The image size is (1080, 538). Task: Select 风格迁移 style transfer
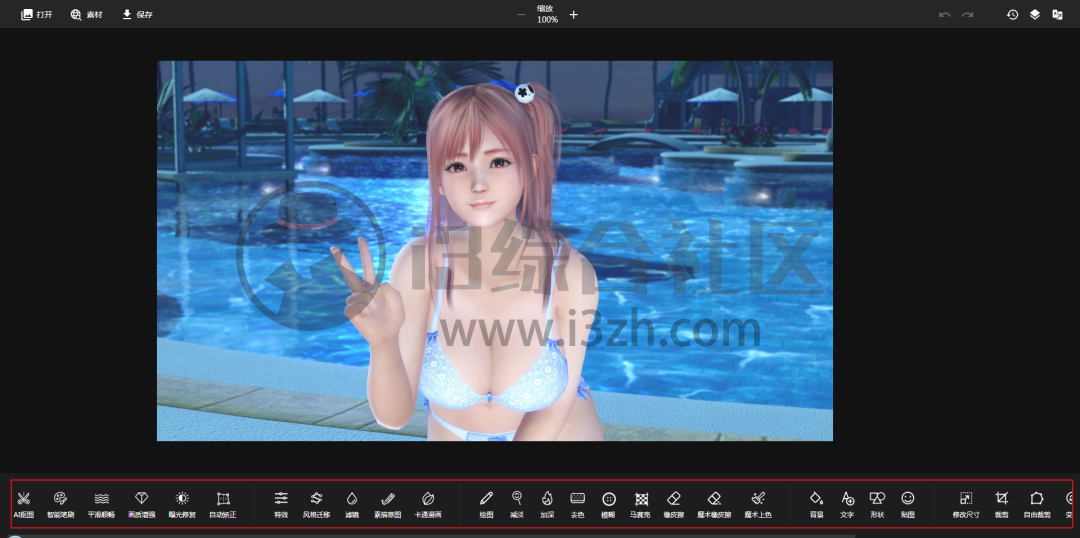[316, 504]
